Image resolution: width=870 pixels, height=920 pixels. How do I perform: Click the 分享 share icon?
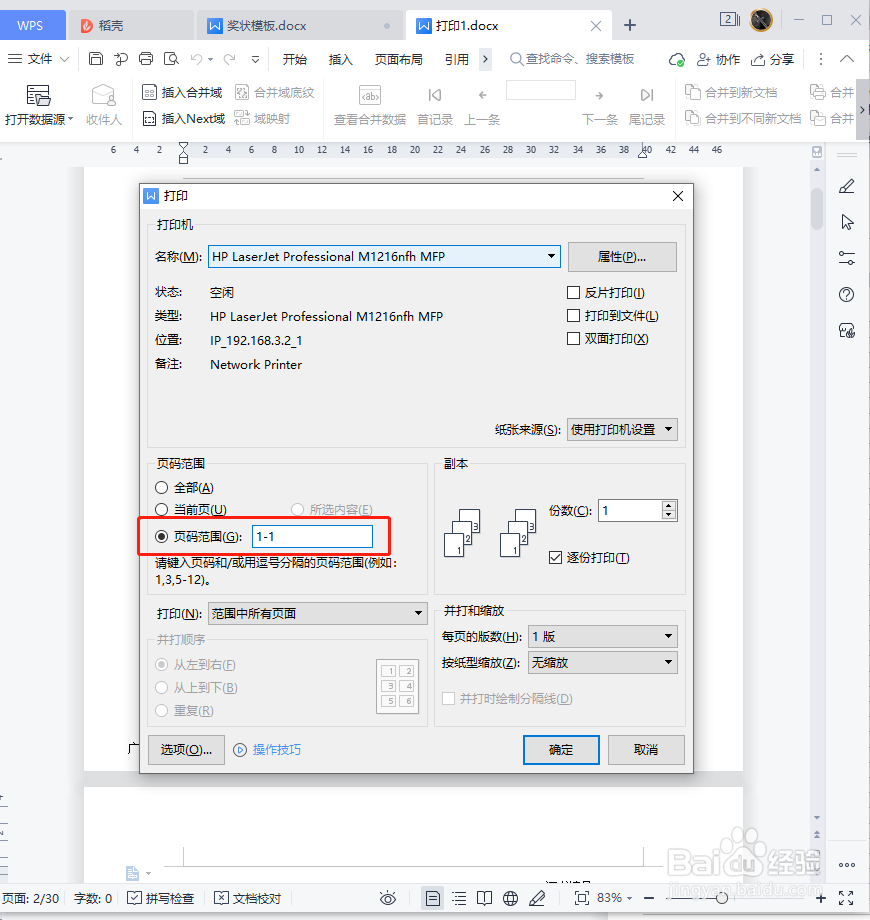click(x=773, y=59)
